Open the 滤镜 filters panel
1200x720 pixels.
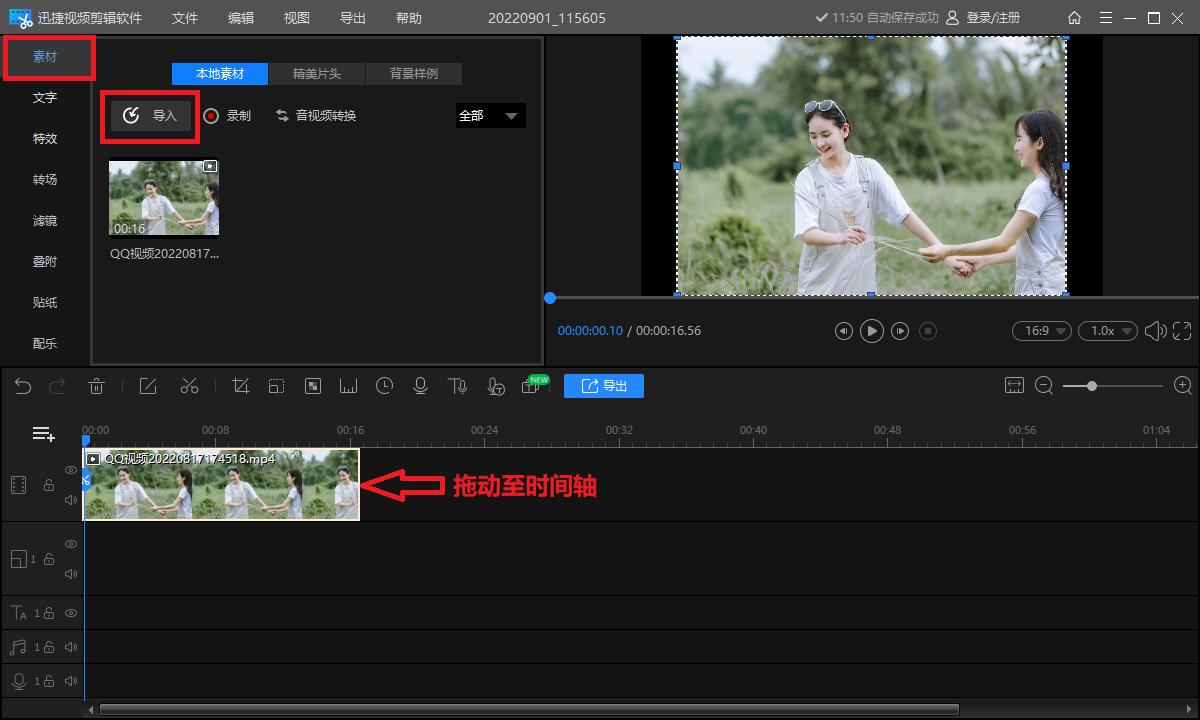click(44, 220)
